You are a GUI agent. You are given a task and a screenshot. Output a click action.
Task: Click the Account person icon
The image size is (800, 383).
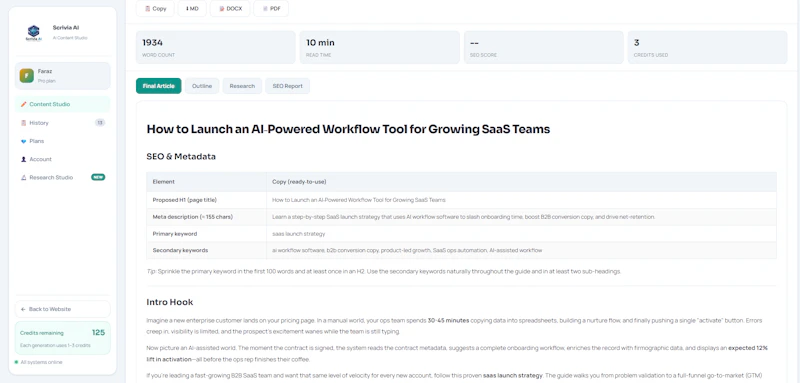tap(23, 159)
